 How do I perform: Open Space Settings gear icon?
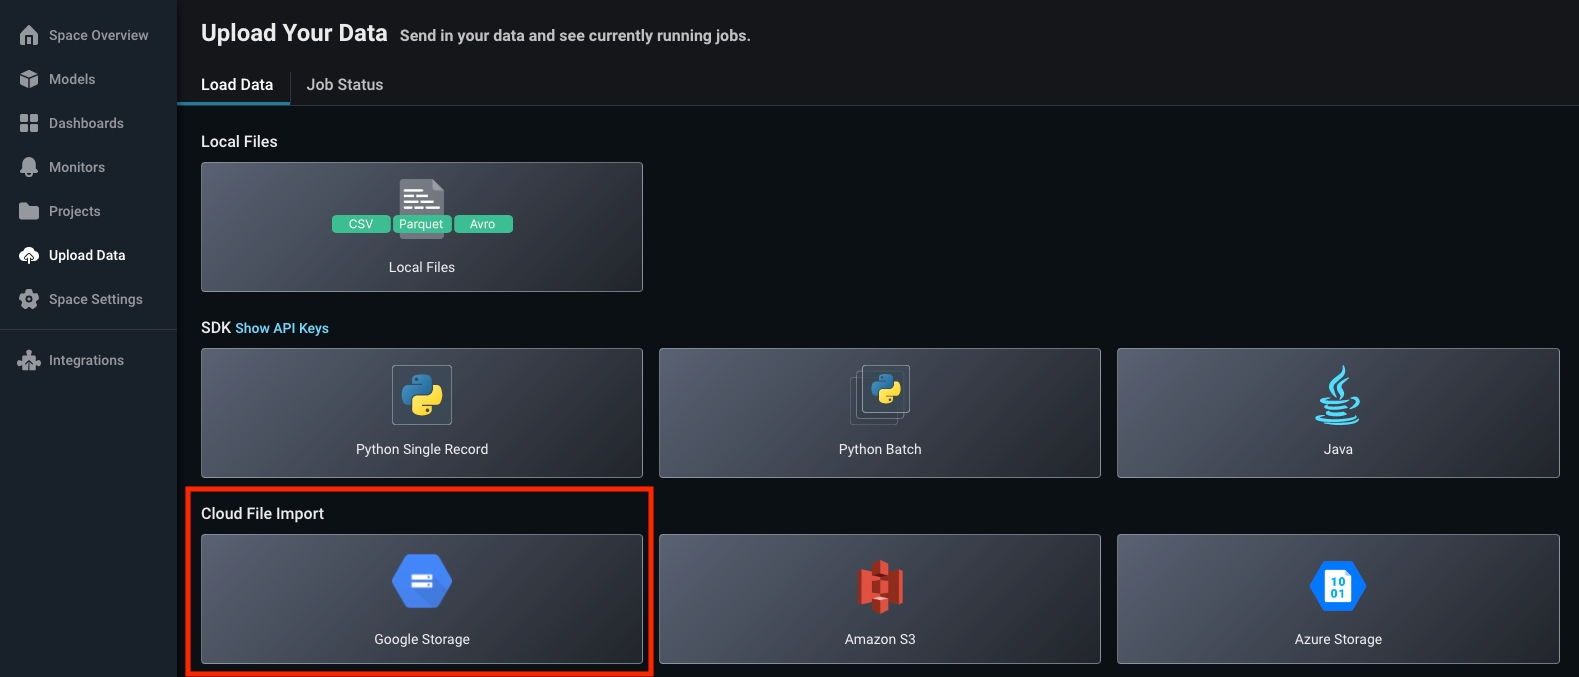point(29,299)
